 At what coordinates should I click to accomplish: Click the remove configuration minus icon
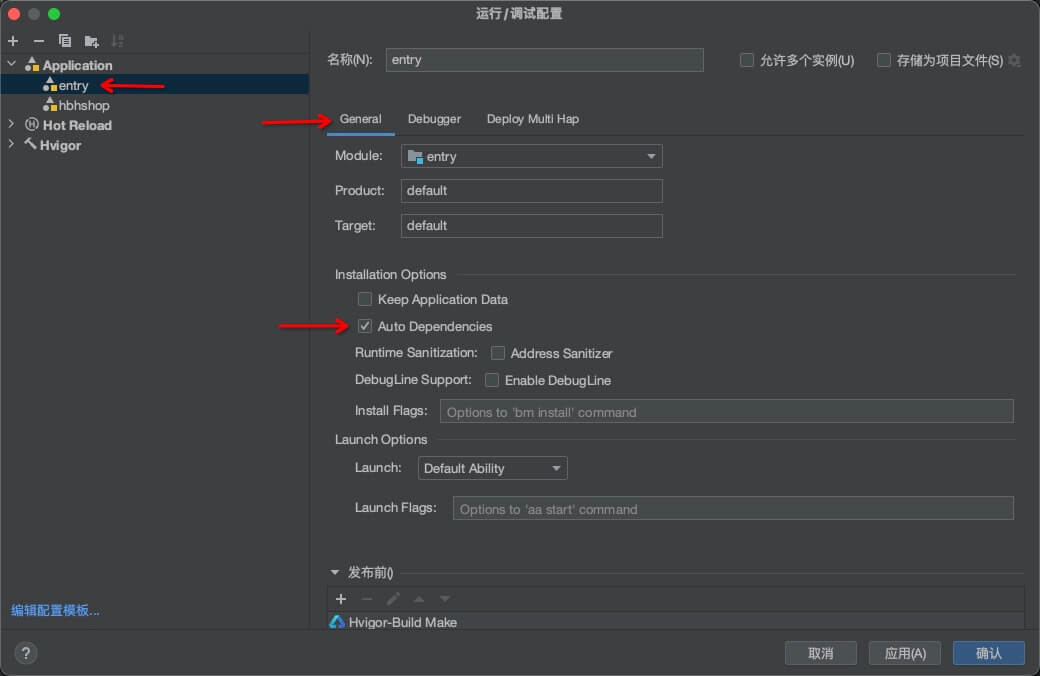(x=39, y=41)
